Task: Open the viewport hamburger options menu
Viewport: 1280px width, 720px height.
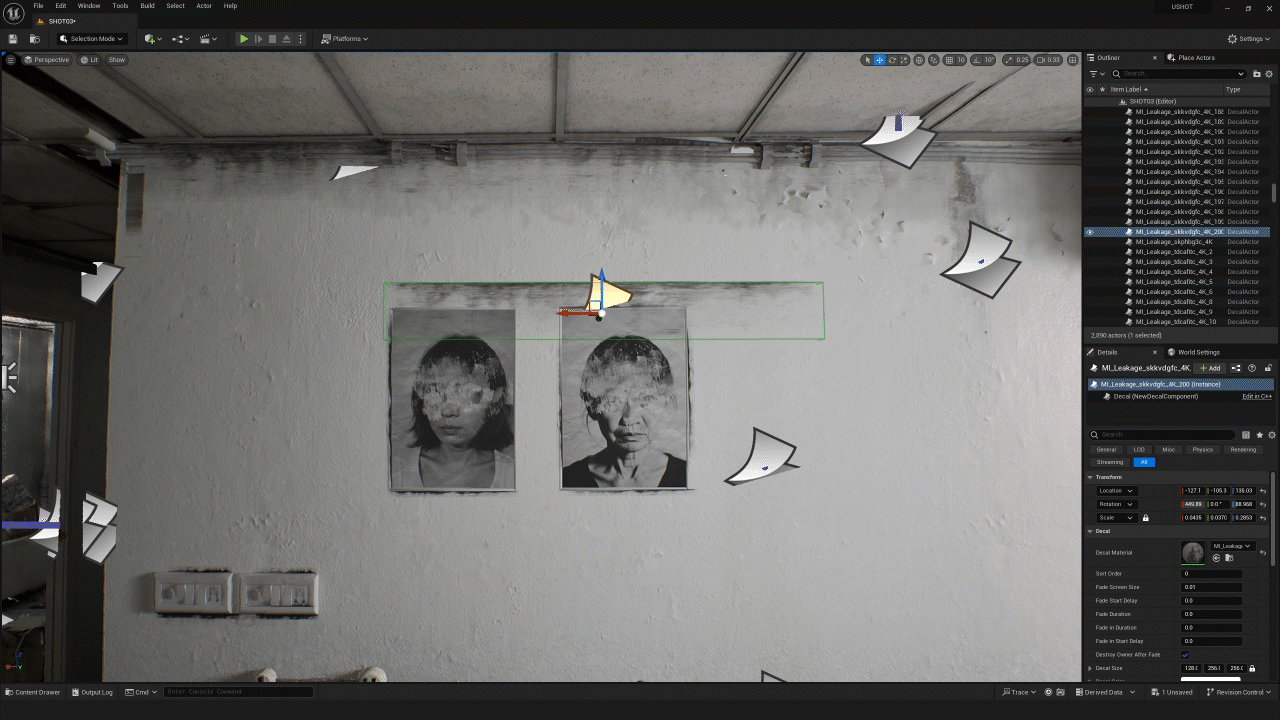Action: [x=11, y=60]
